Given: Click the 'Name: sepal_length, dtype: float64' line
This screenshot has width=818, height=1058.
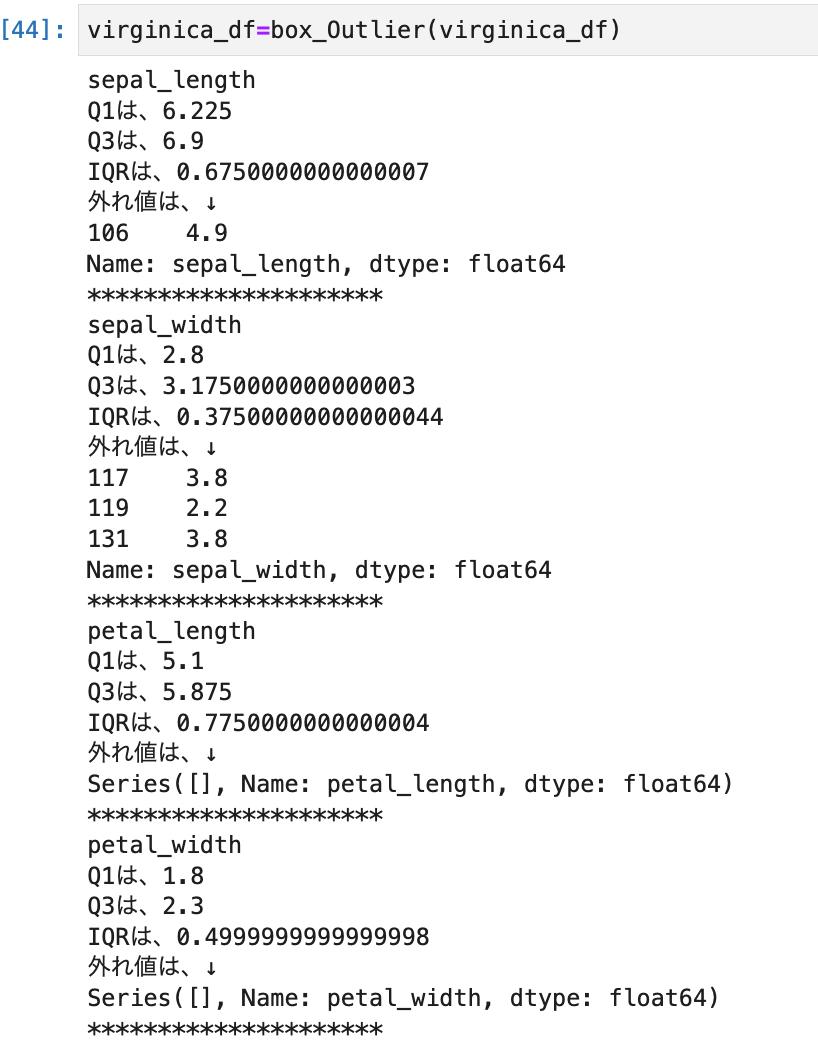Looking at the screenshot, I should (326, 264).
